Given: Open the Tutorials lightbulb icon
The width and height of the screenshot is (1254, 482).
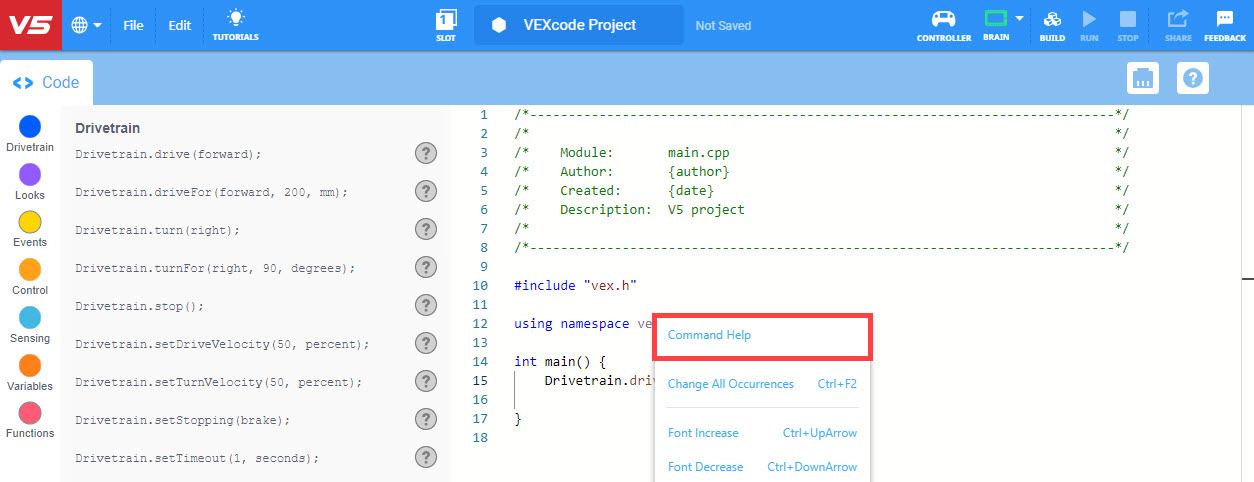Looking at the screenshot, I should point(235,19).
